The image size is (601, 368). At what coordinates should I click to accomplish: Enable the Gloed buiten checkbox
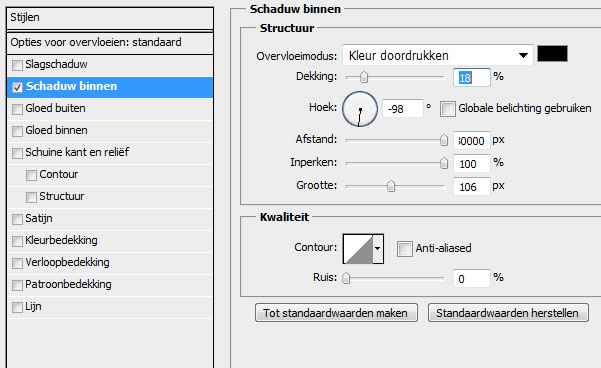17,109
